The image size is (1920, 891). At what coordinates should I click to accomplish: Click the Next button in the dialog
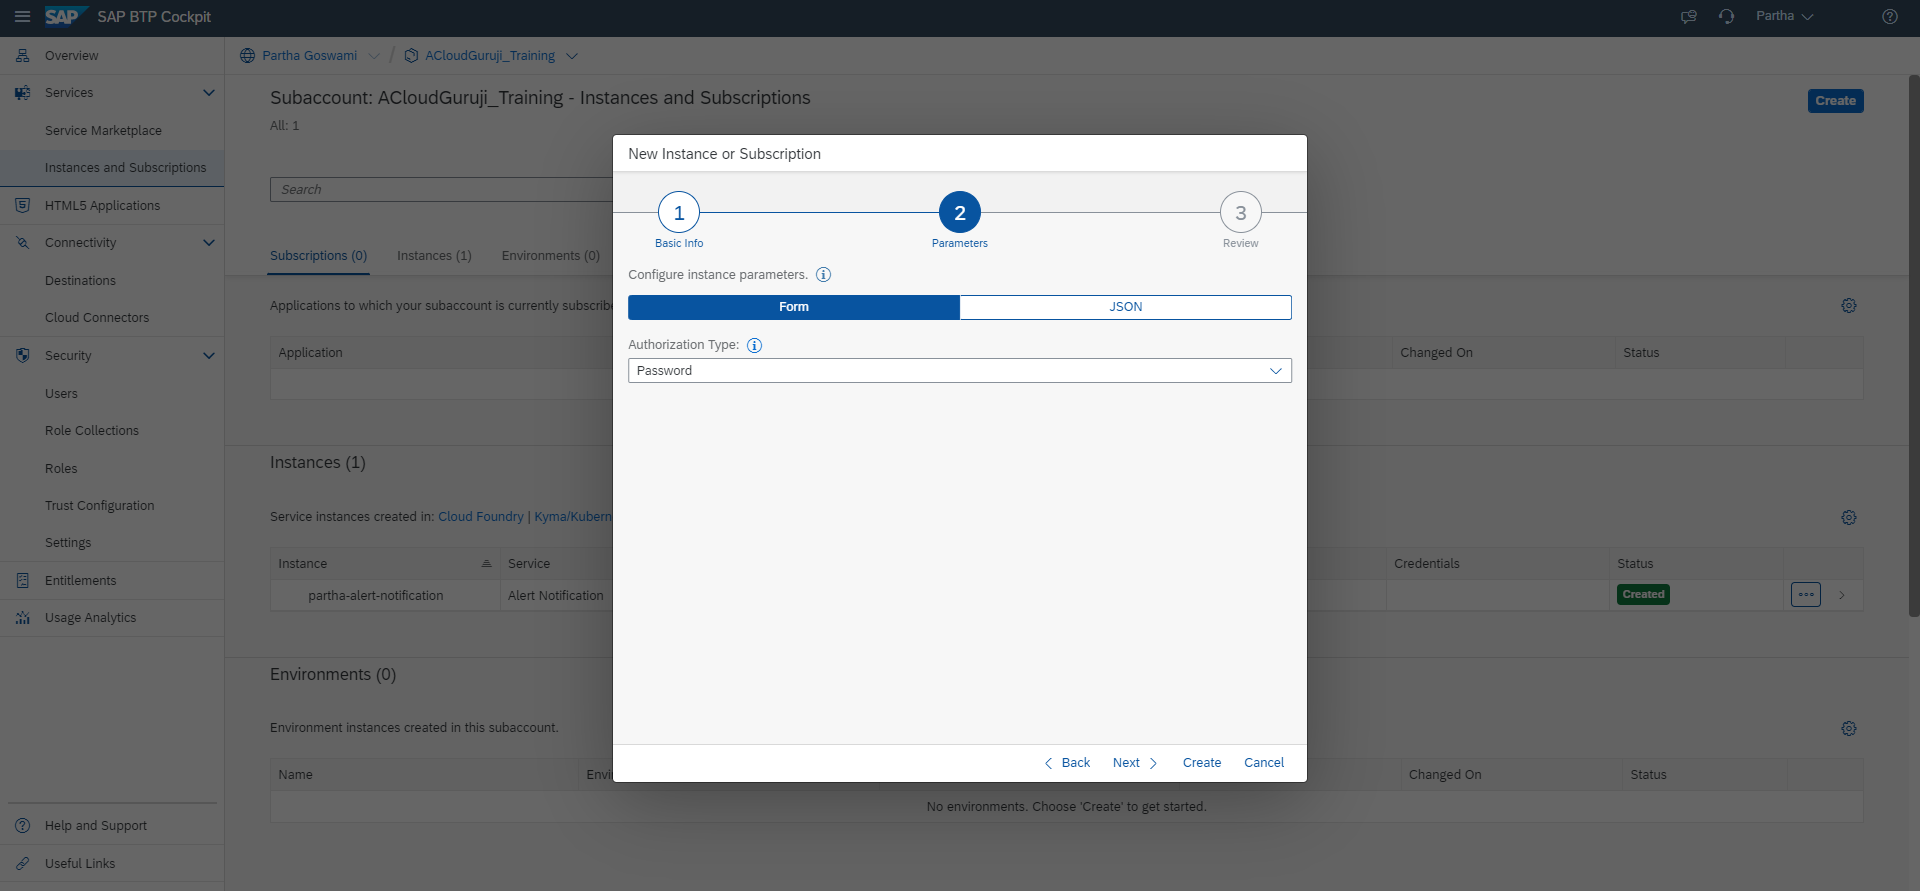tap(1134, 763)
